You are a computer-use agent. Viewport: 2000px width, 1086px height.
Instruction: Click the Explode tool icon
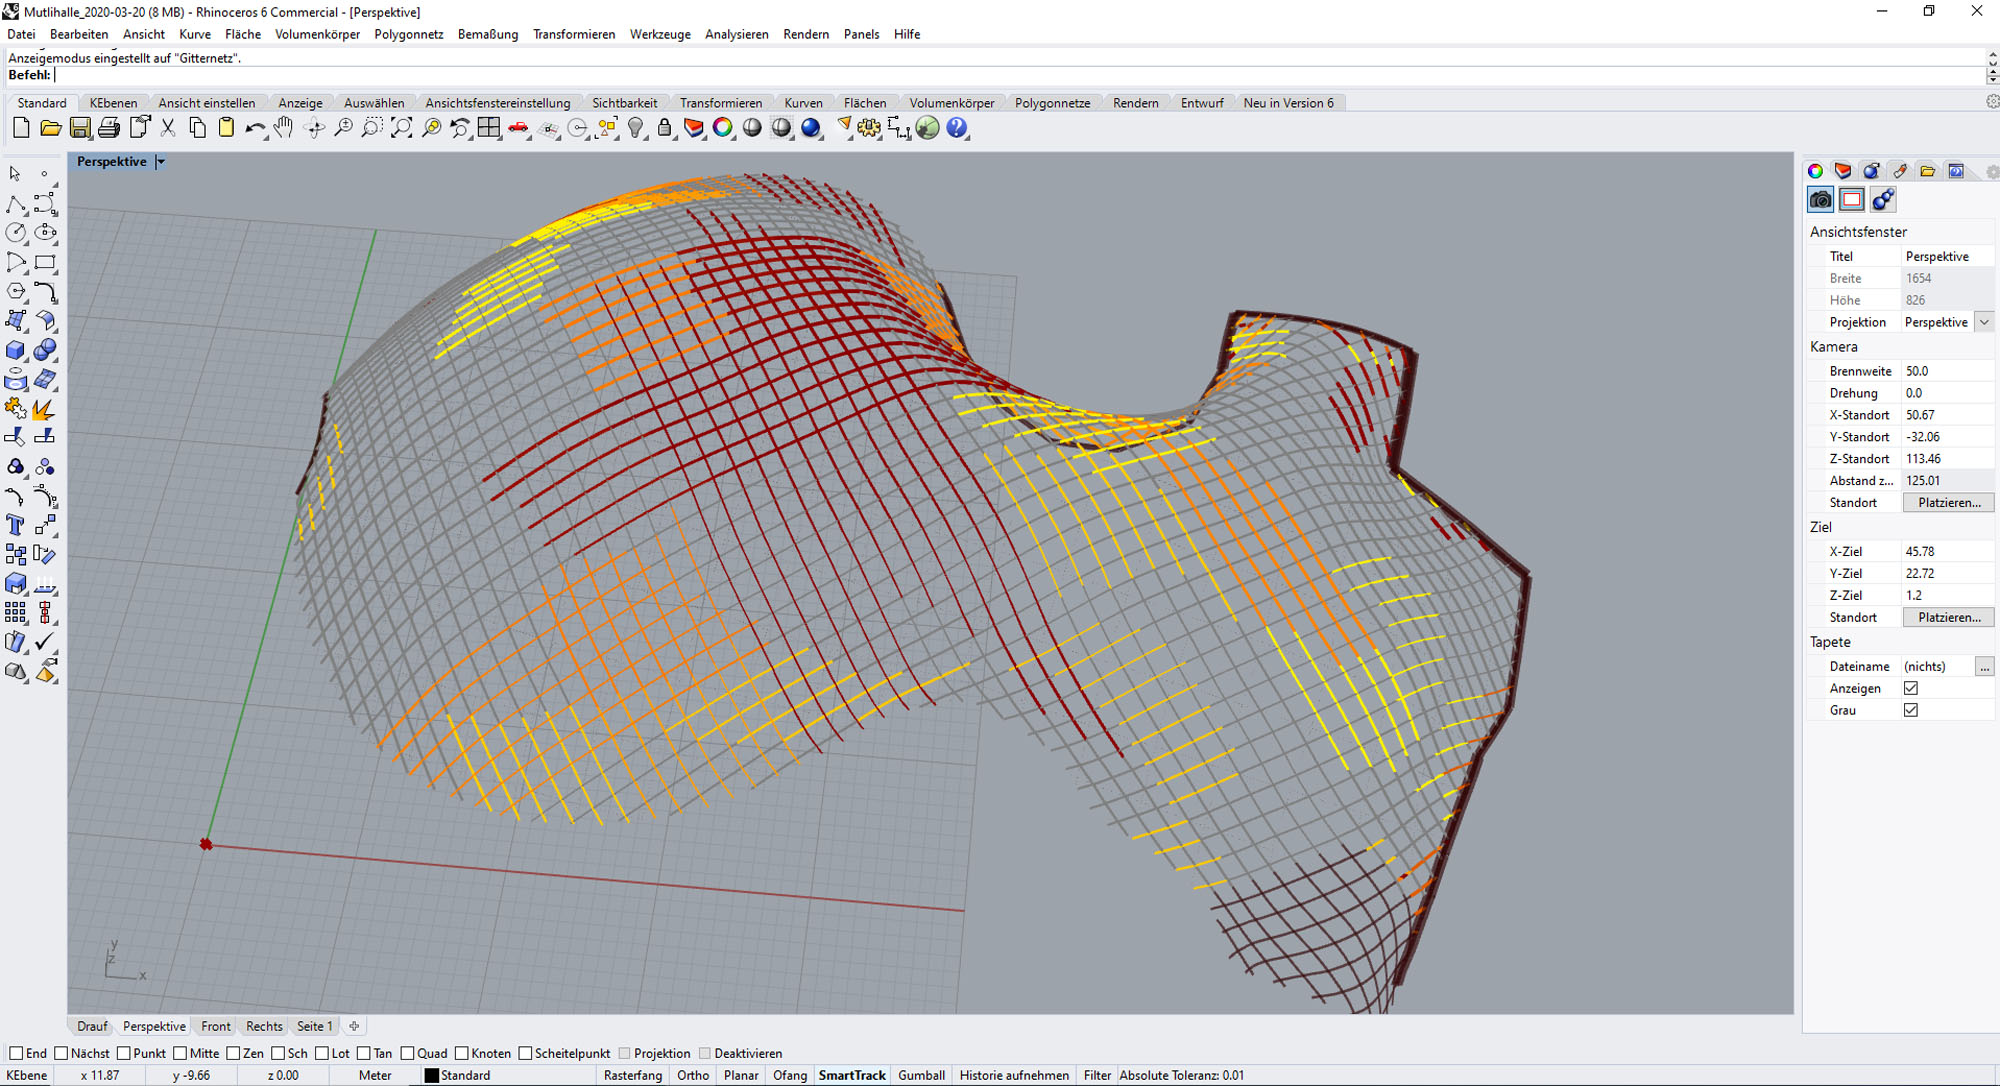coord(44,409)
